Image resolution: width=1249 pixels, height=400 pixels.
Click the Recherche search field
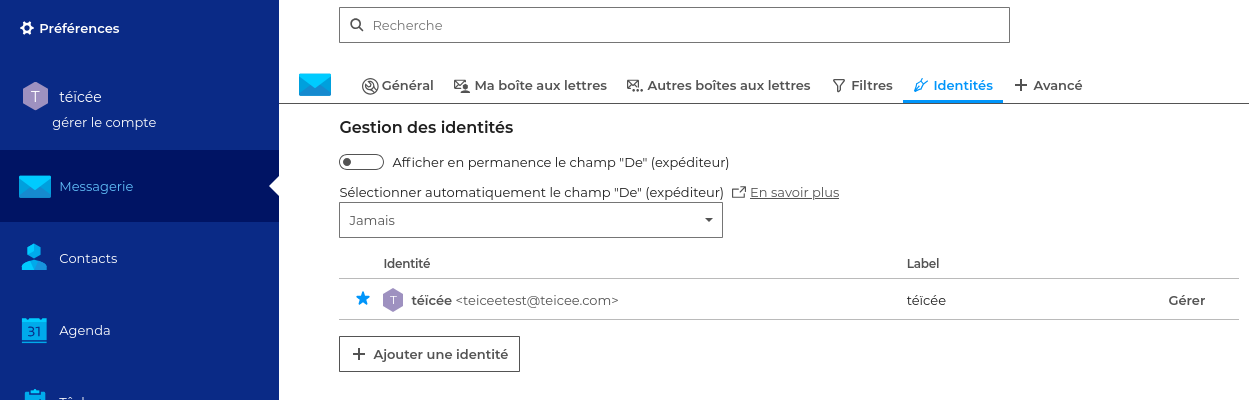tap(674, 25)
